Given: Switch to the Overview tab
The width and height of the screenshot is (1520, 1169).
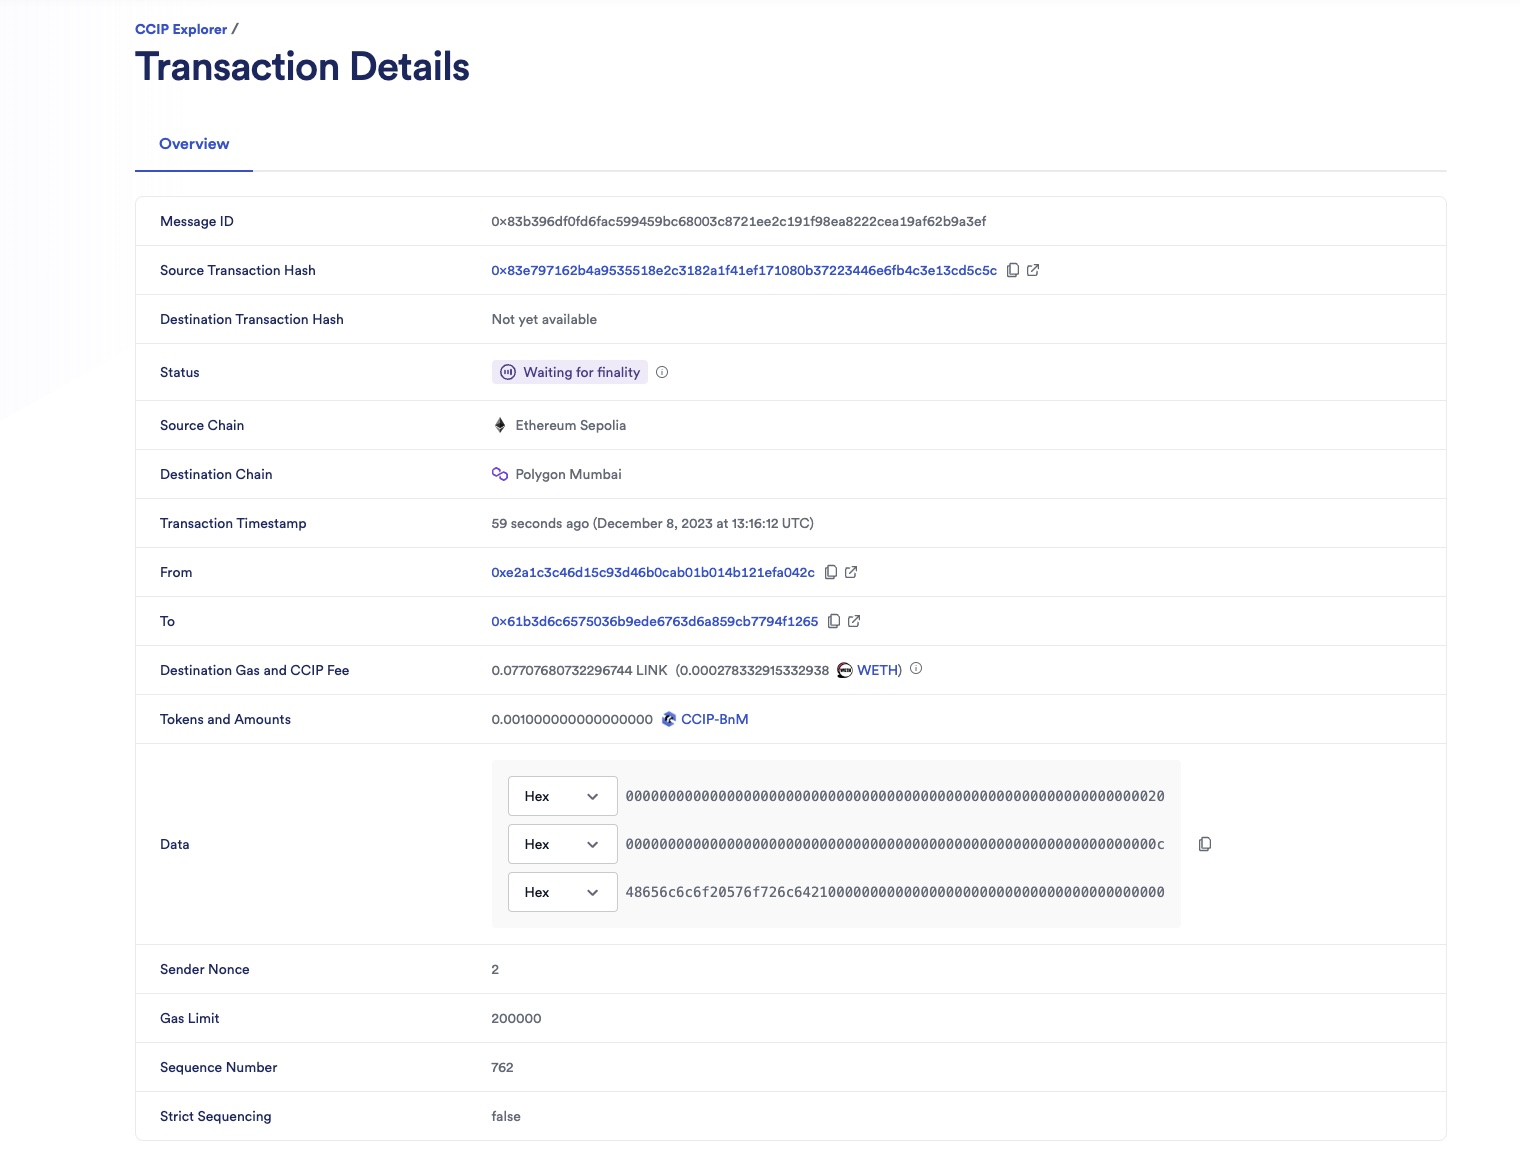Looking at the screenshot, I should [194, 144].
